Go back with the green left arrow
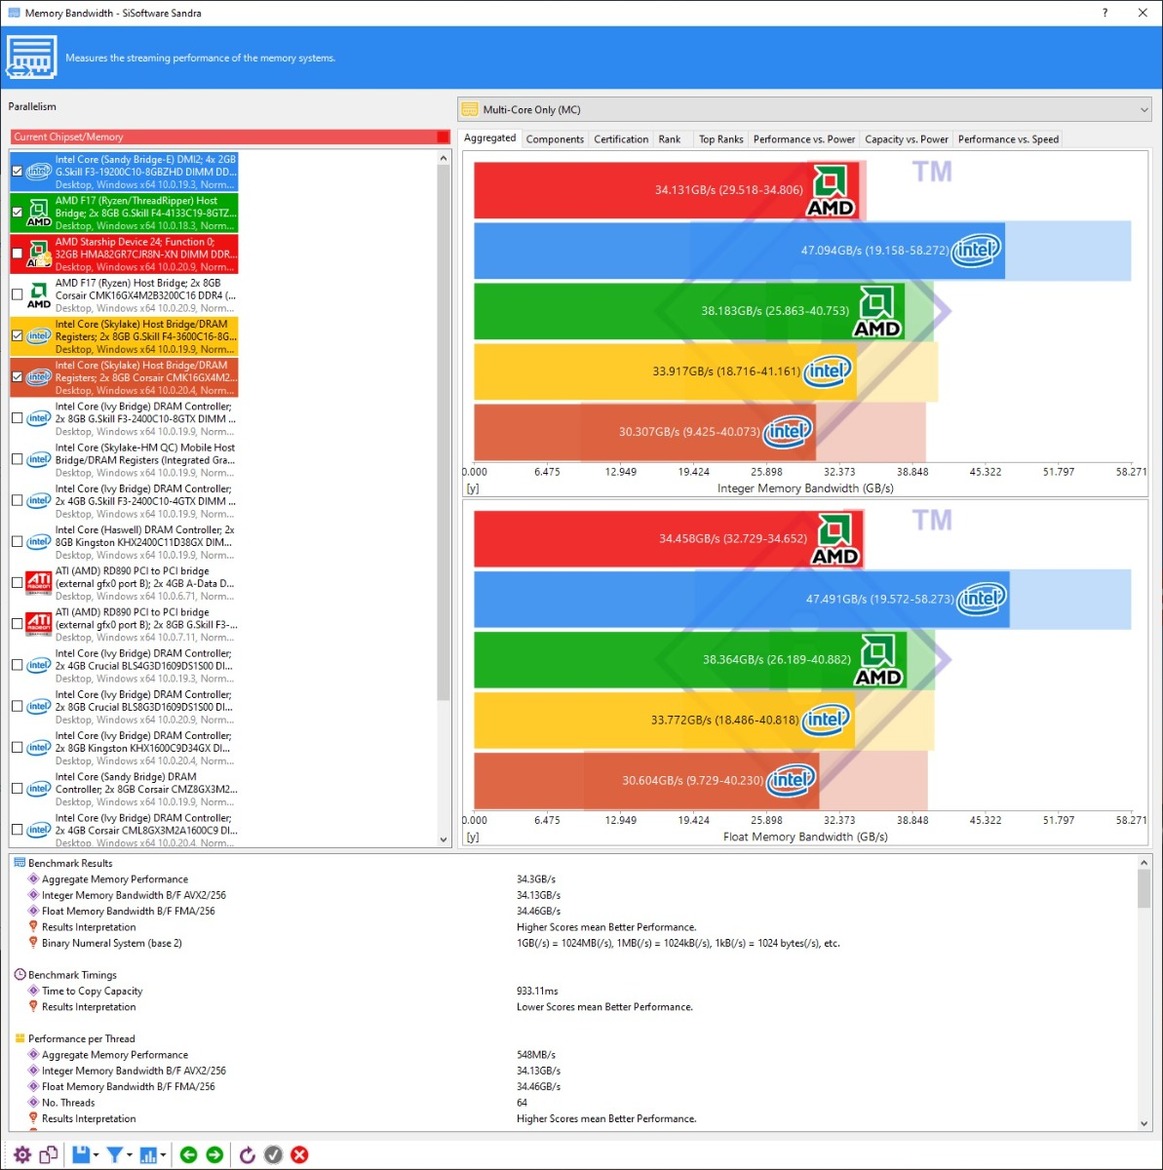1163x1170 pixels. click(189, 1154)
